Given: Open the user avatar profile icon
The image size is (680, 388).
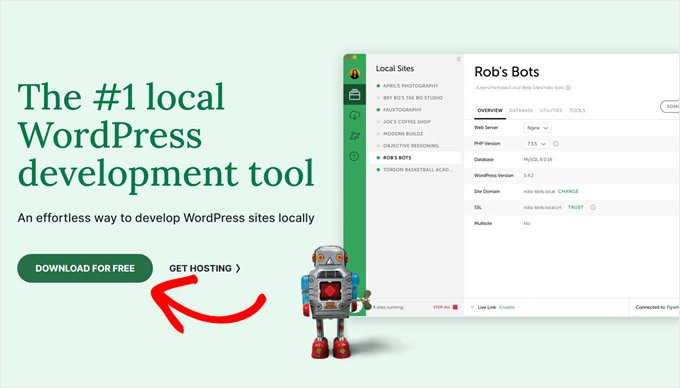Looking at the screenshot, I should (355, 73).
